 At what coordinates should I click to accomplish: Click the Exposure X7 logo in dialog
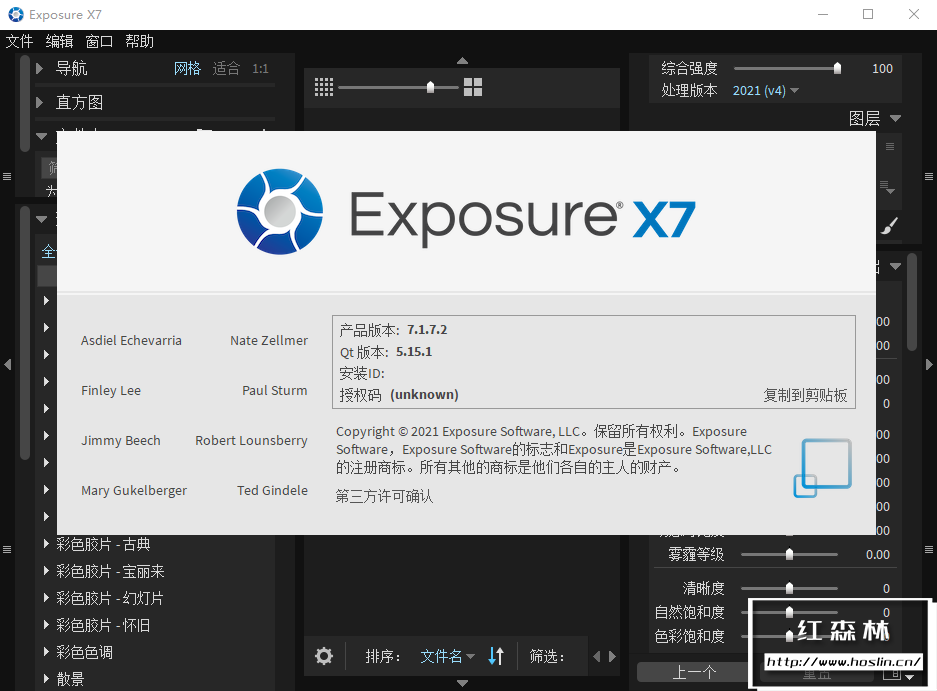coord(466,213)
